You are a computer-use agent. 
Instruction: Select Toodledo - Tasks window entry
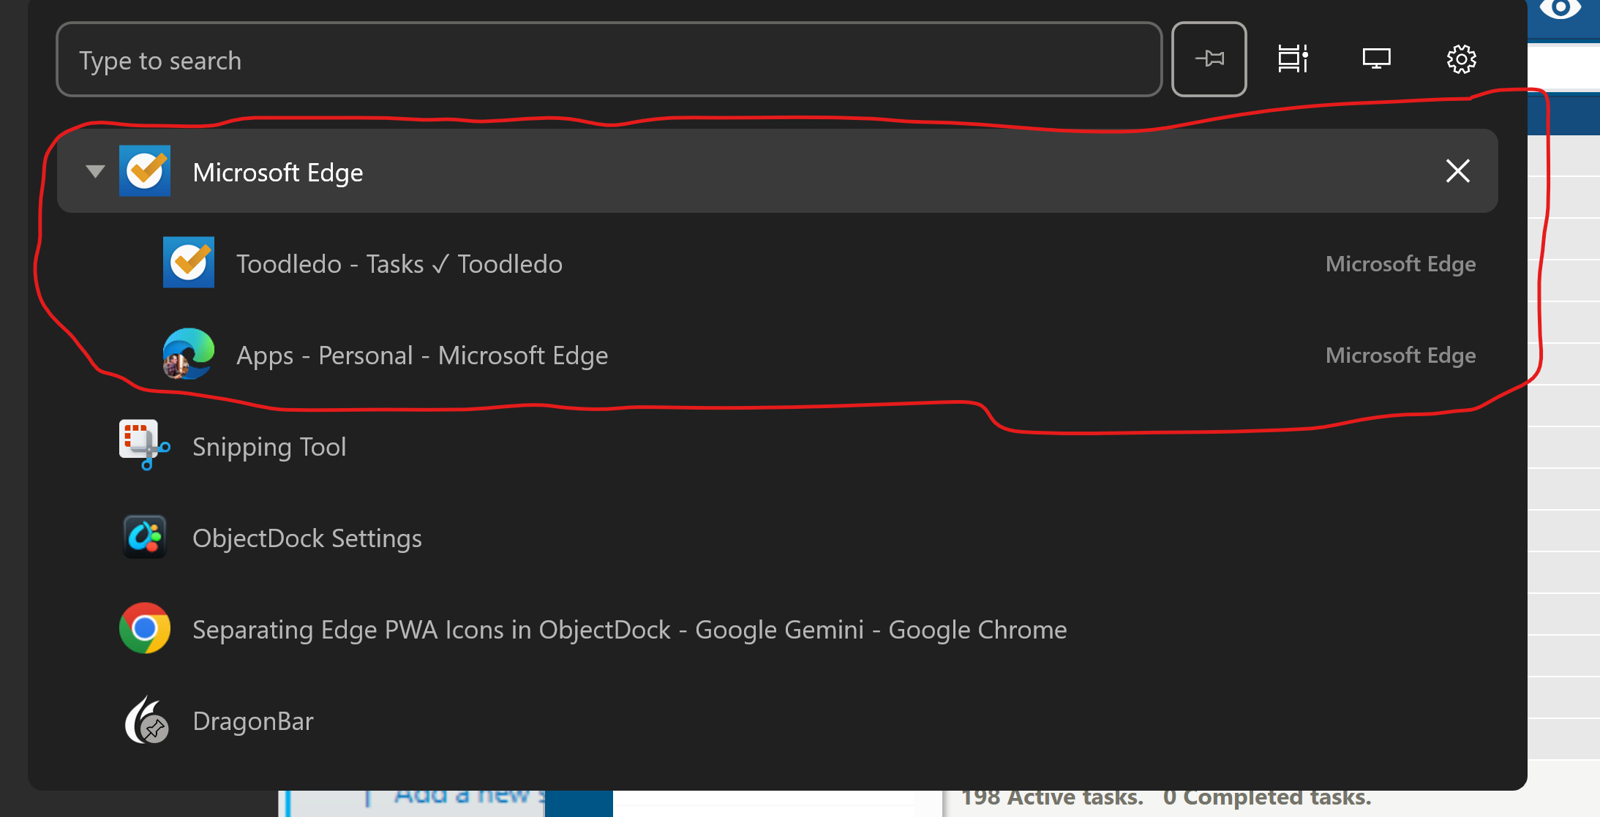(x=777, y=263)
